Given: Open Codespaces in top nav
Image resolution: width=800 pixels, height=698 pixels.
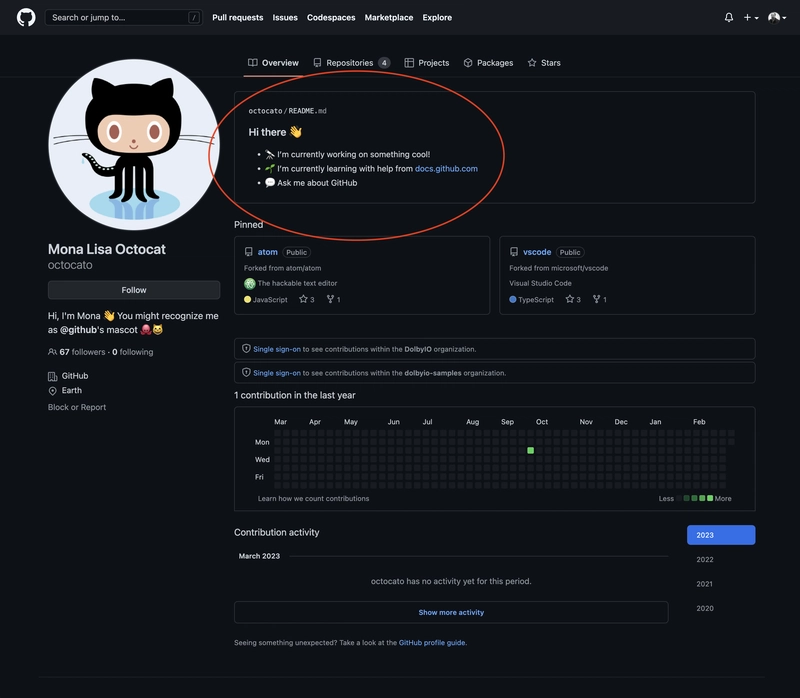Looking at the screenshot, I should 331,17.
